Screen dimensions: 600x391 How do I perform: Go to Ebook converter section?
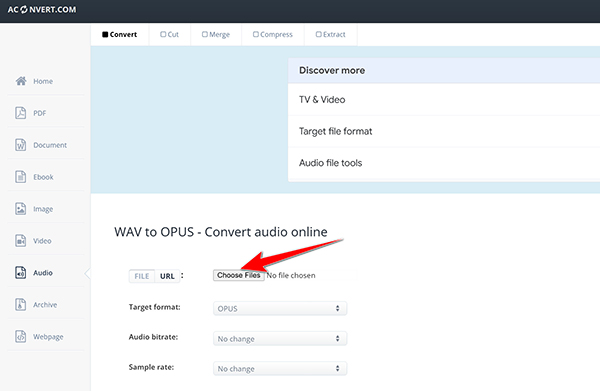43,177
